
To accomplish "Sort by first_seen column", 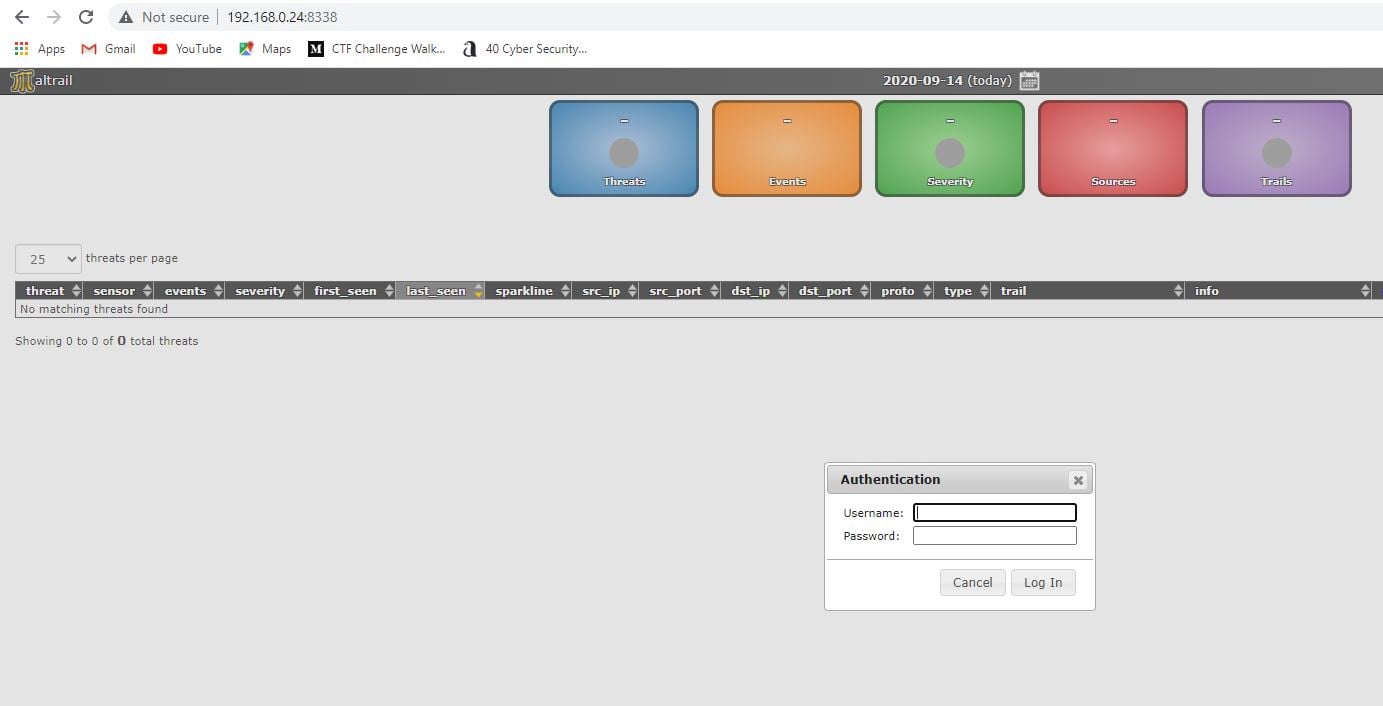I will tap(350, 291).
